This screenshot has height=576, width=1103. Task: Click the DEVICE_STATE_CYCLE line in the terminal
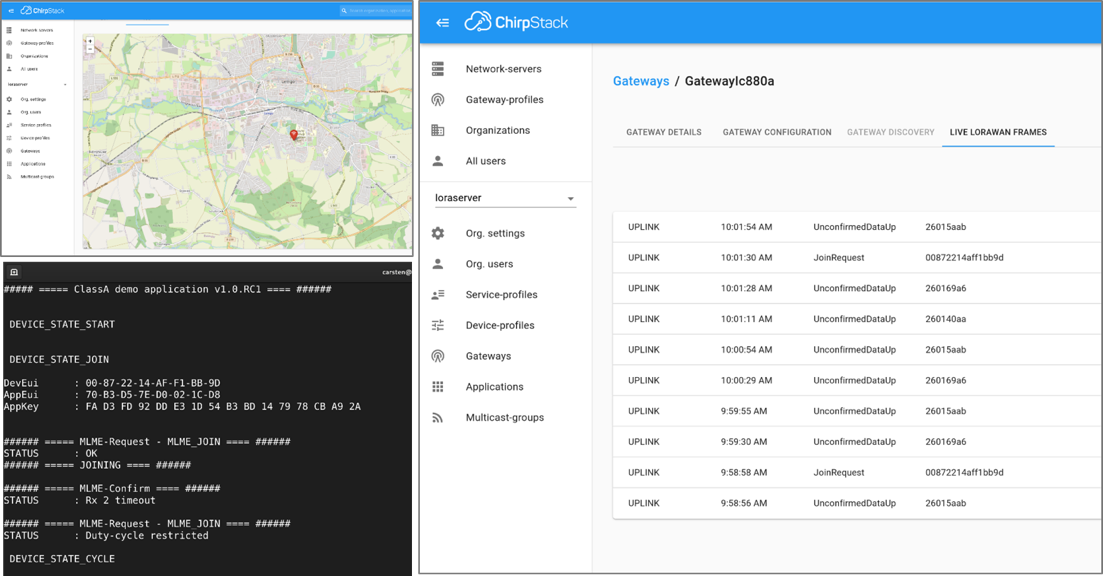point(62,559)
